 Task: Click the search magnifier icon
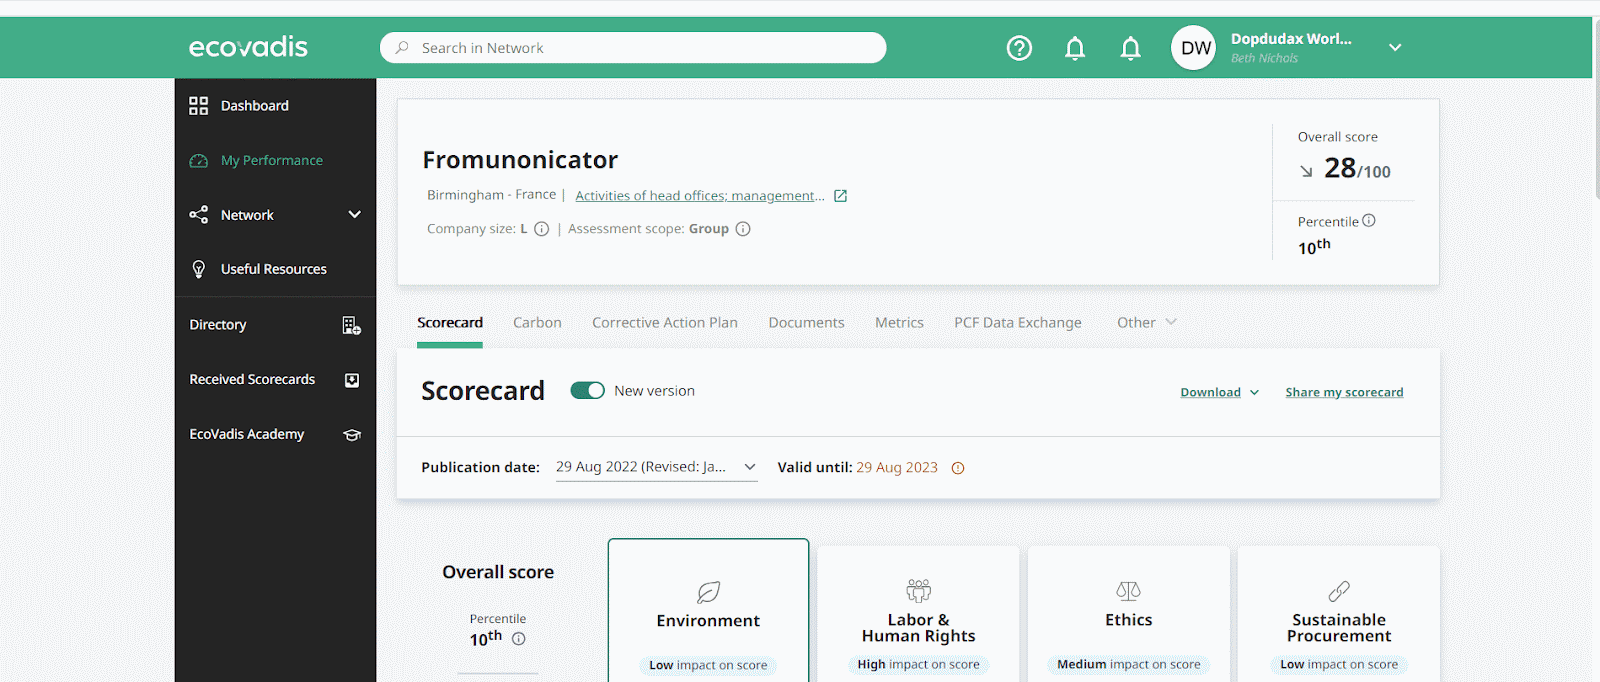point(402,47)
